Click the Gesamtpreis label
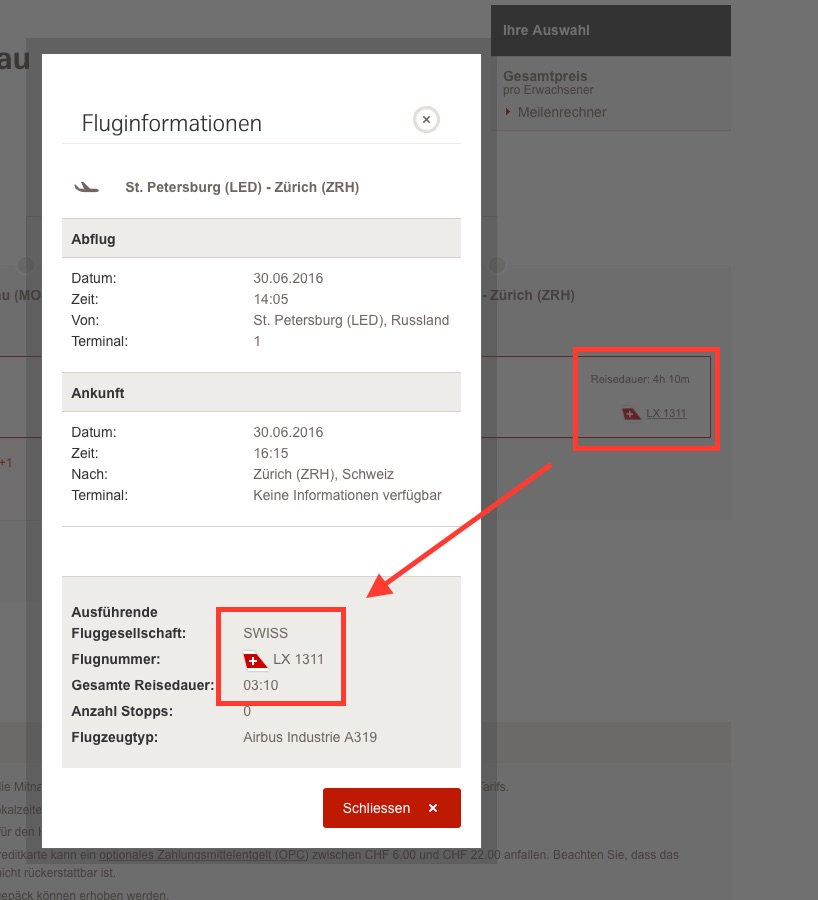Screen dimensions: 818x900 545,76
